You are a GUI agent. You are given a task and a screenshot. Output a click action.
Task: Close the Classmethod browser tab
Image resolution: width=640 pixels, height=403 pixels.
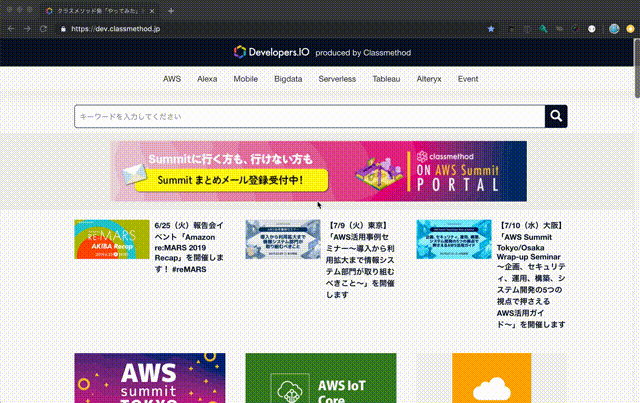click(152, 11)
